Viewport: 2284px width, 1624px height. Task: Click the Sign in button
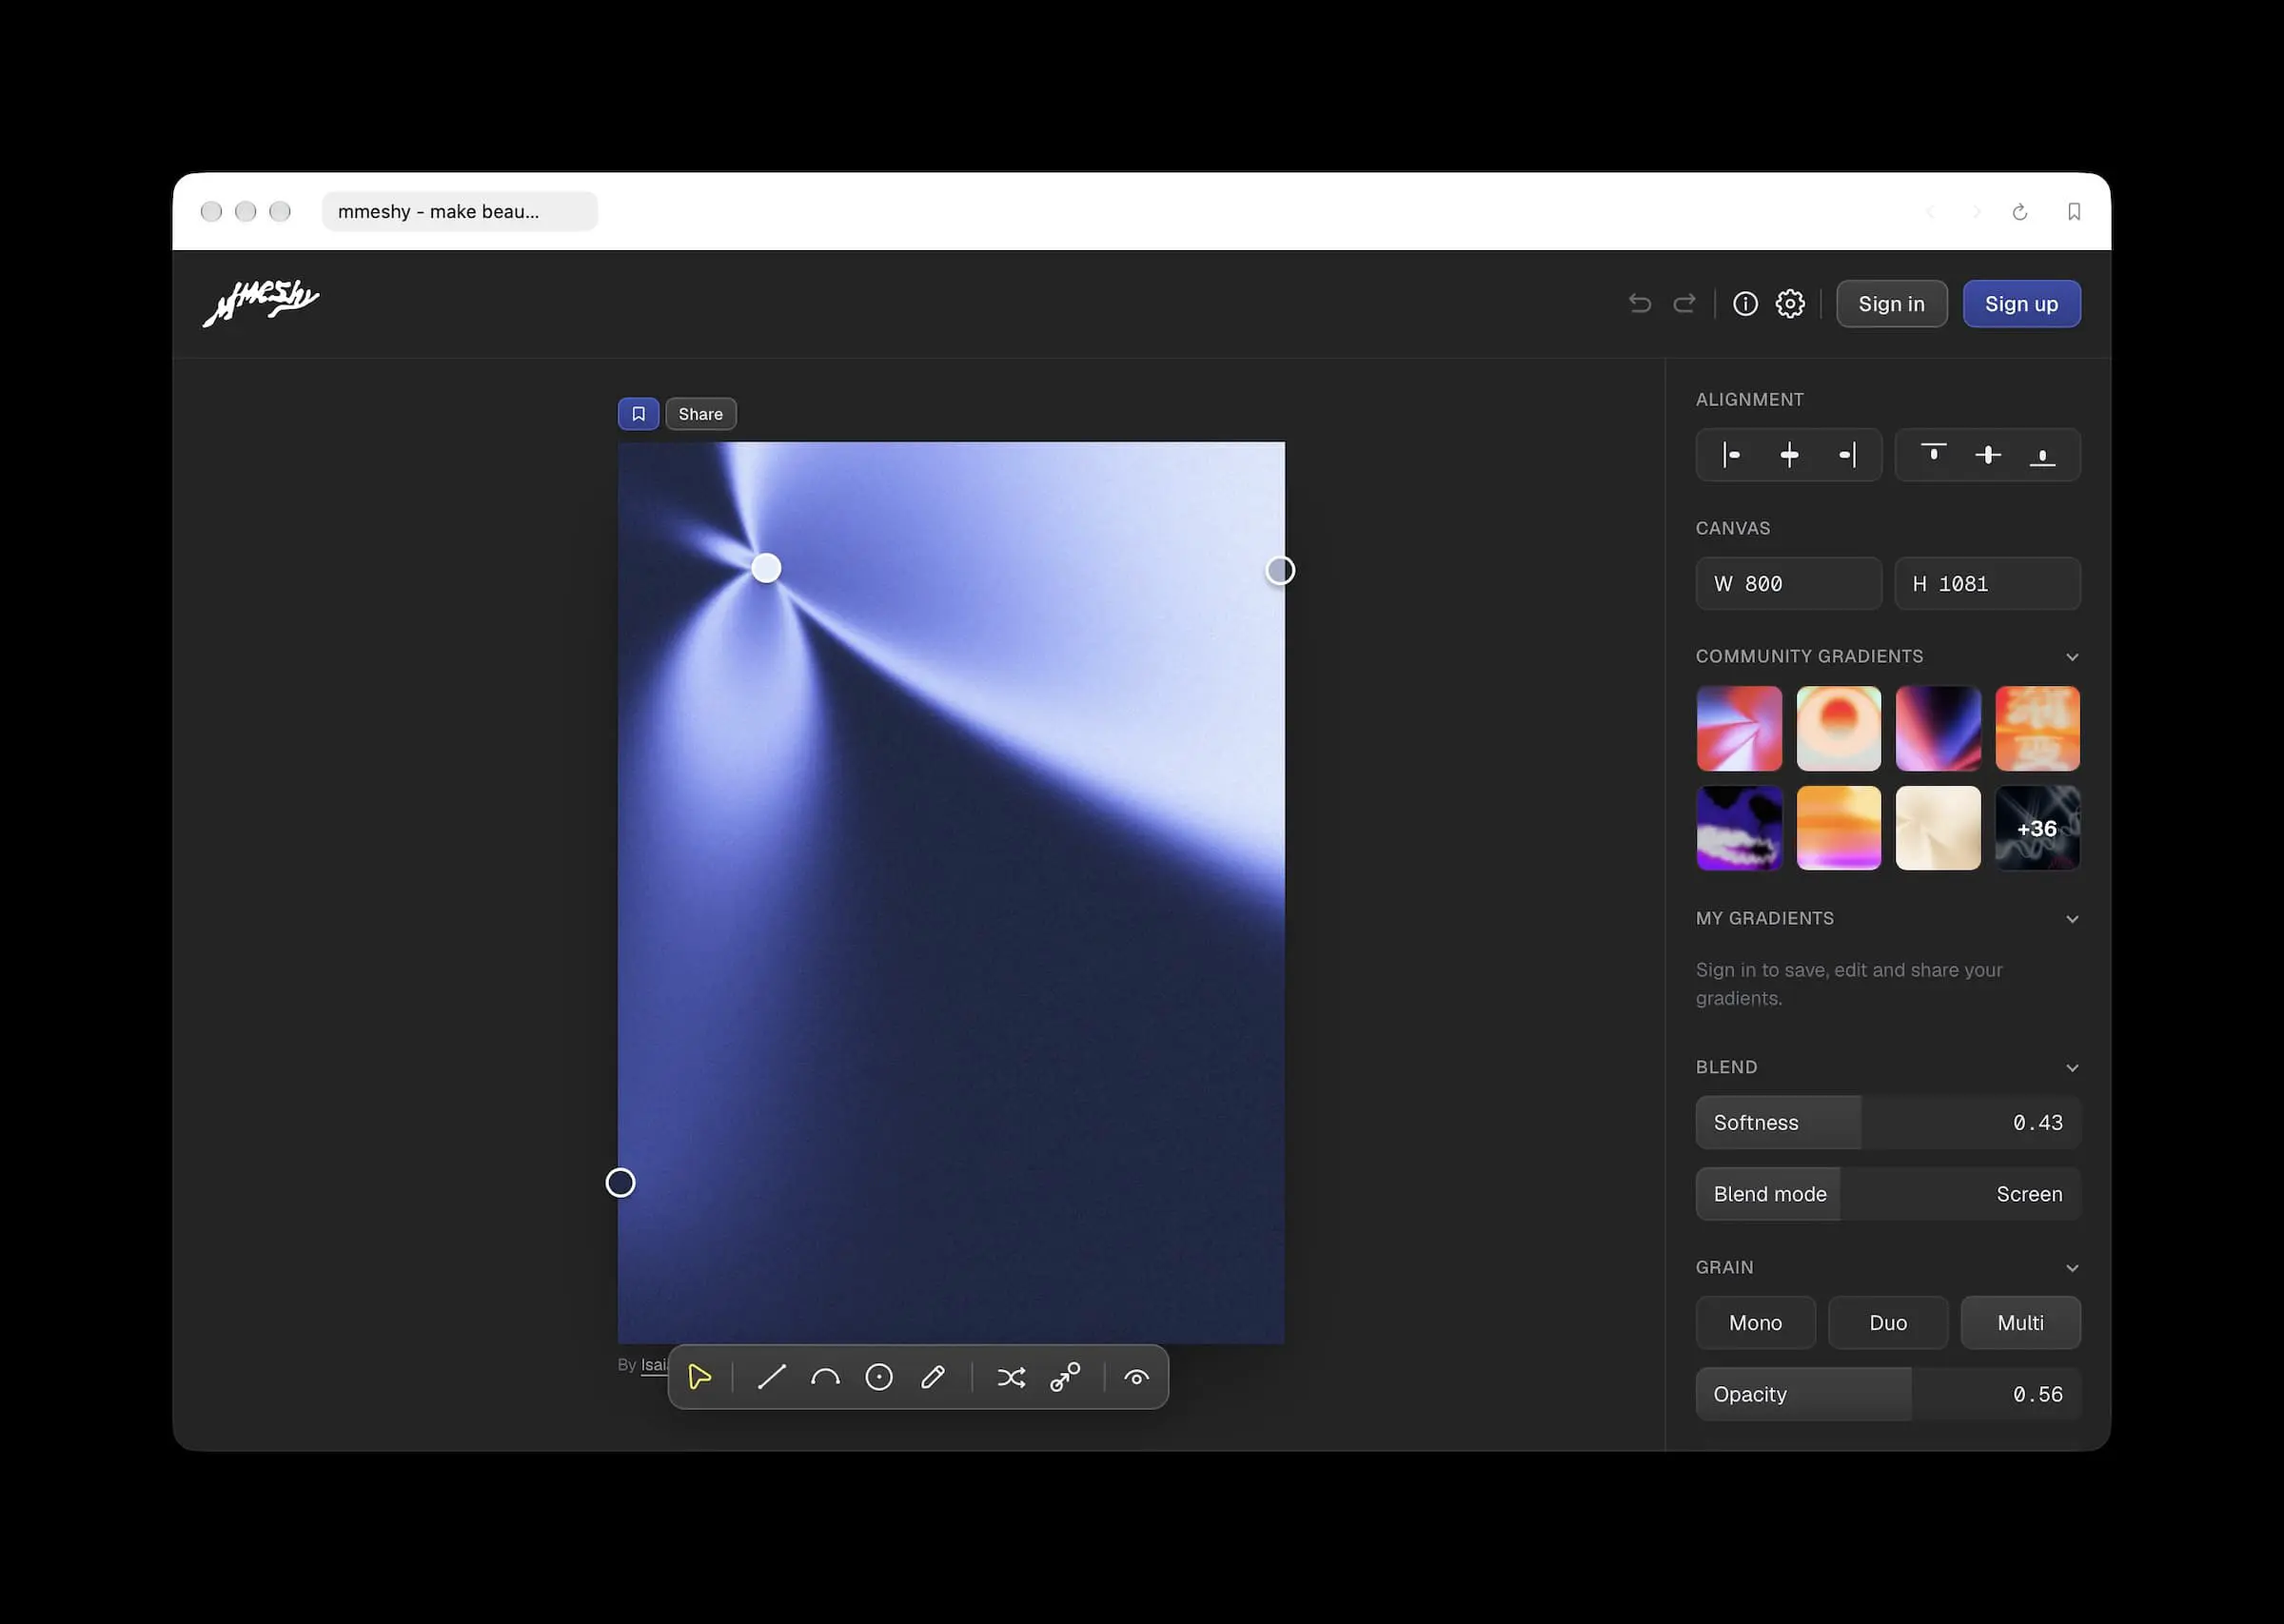1891,304
